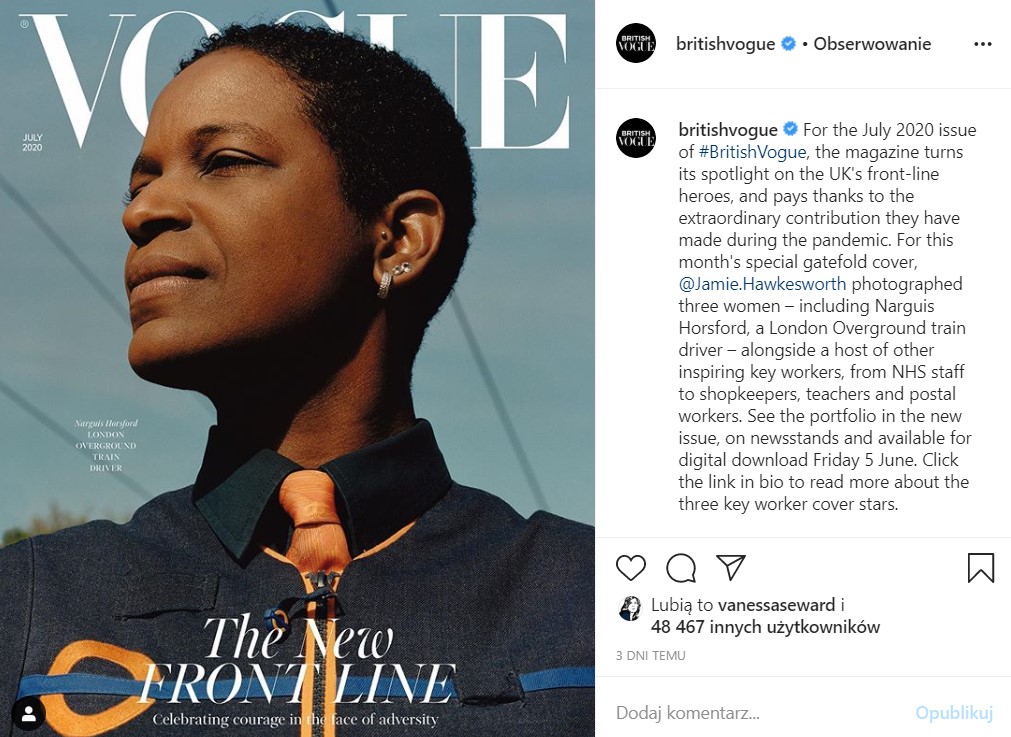Save the post with the bookmark icon
The width and height of the screenshot is (1011, 737).
point(981,567)
